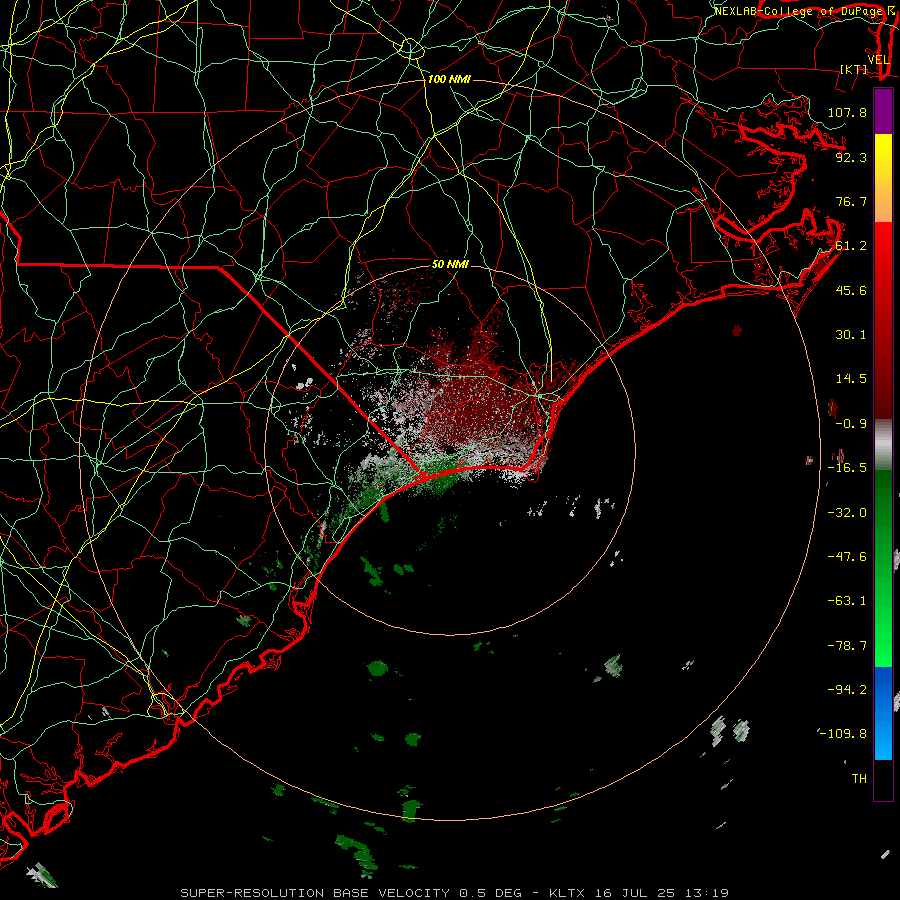Screen dimensions: 900x900
Task: Click the VEL legend title
Action: tap(878, 60)
